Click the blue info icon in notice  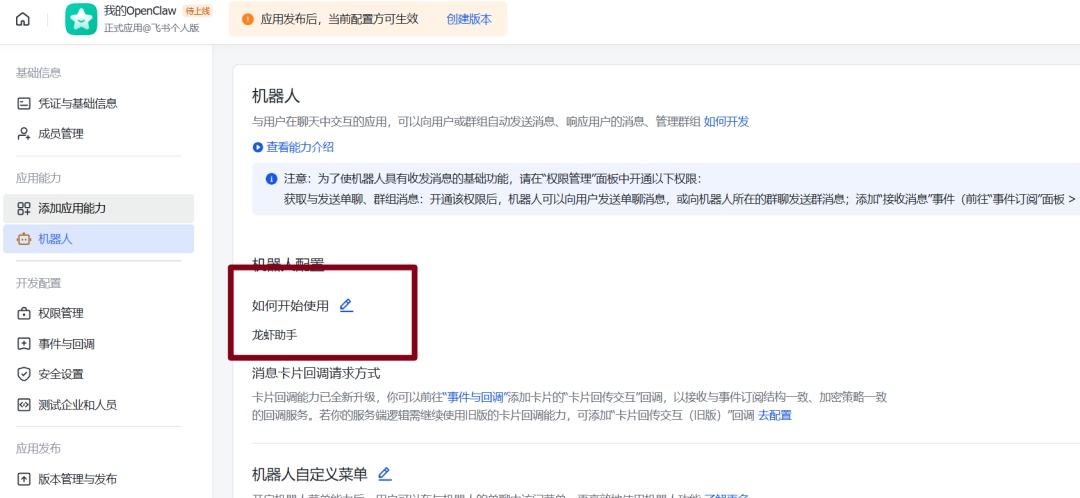pos(271,179)
